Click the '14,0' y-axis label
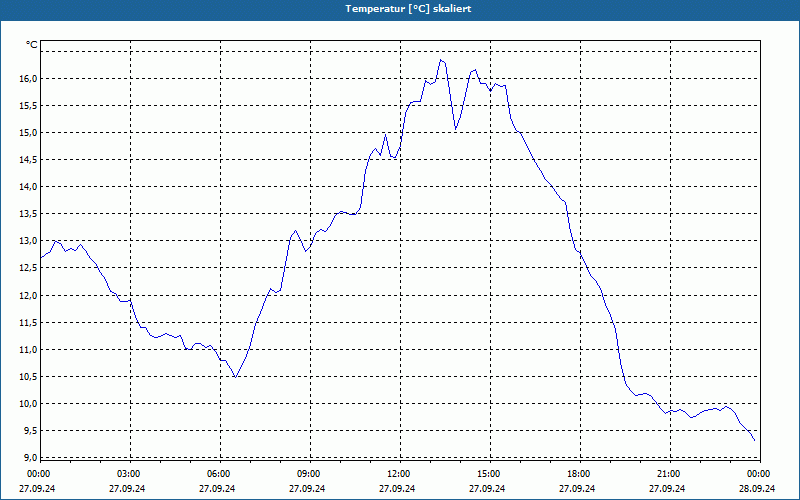Viewport: 800px width, 500px height. (29, 187)
